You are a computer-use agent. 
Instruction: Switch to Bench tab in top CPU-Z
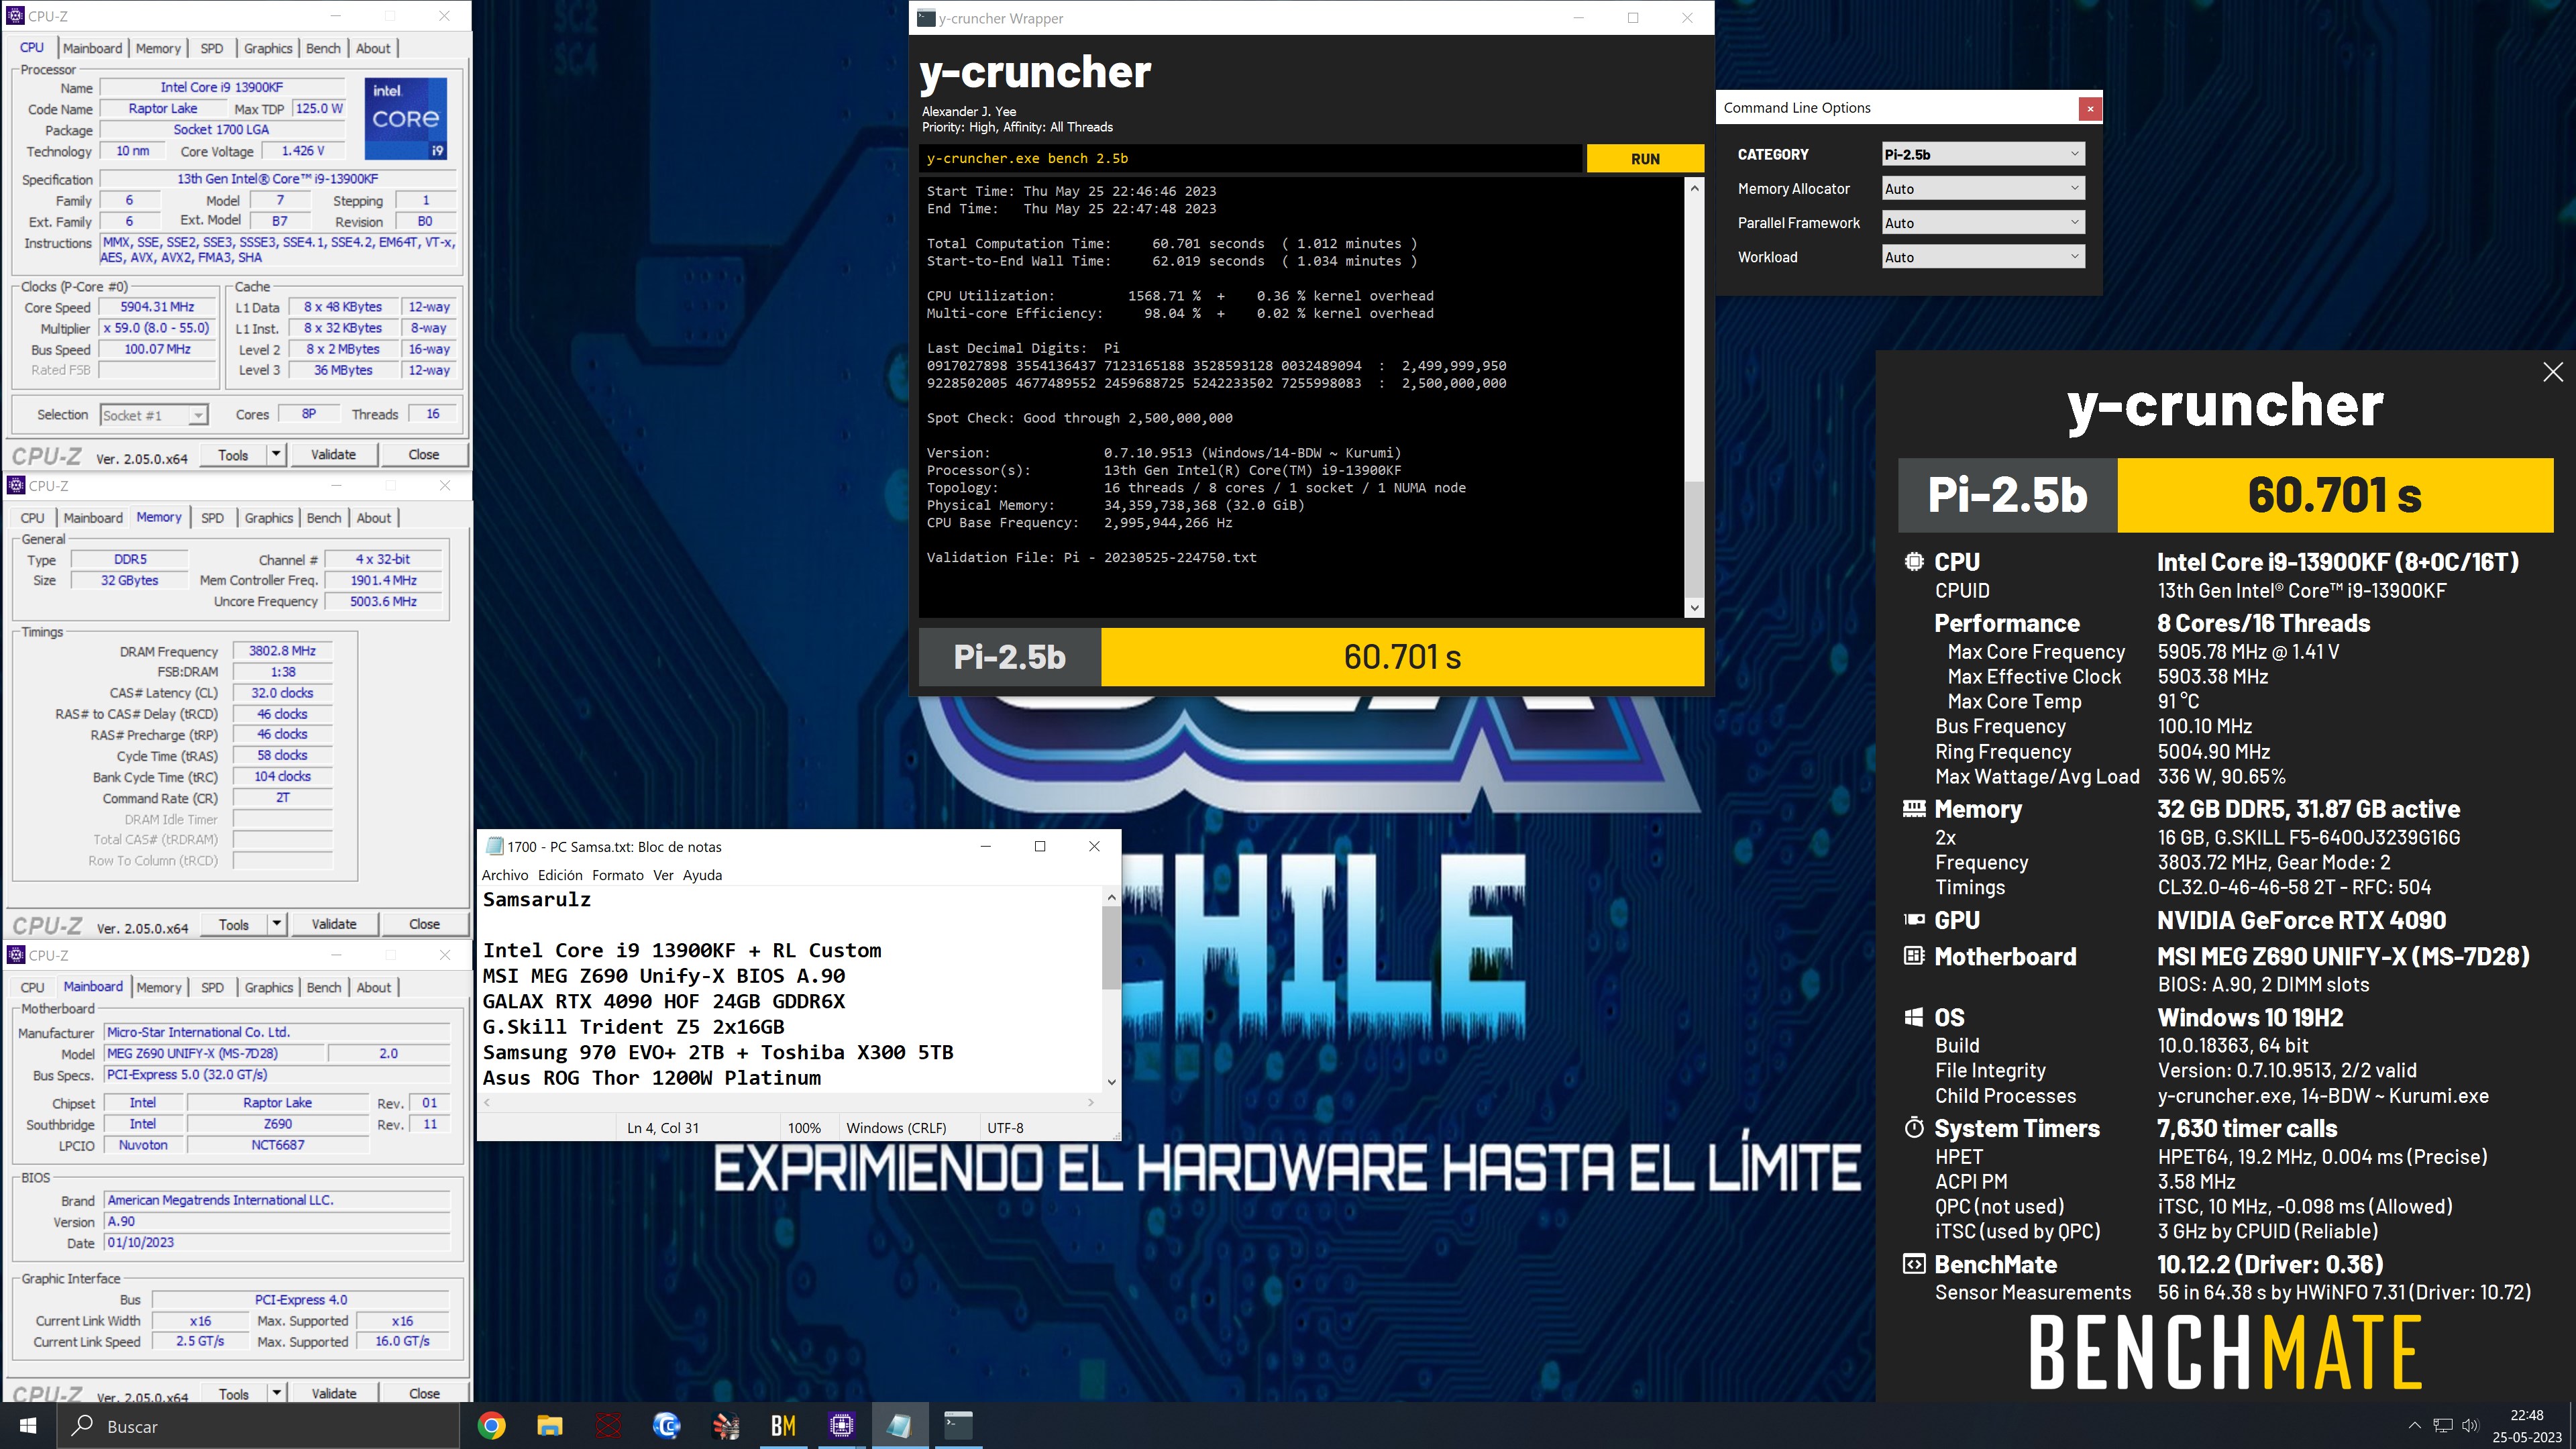pyautogui.click(x=323, y=48)
